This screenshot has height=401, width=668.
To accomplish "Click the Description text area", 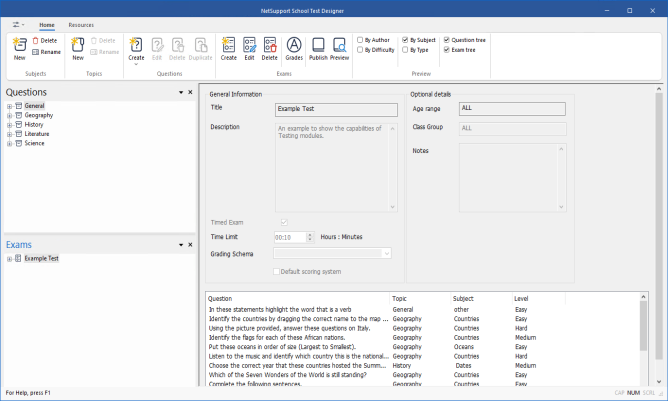I will click(336, 167).
